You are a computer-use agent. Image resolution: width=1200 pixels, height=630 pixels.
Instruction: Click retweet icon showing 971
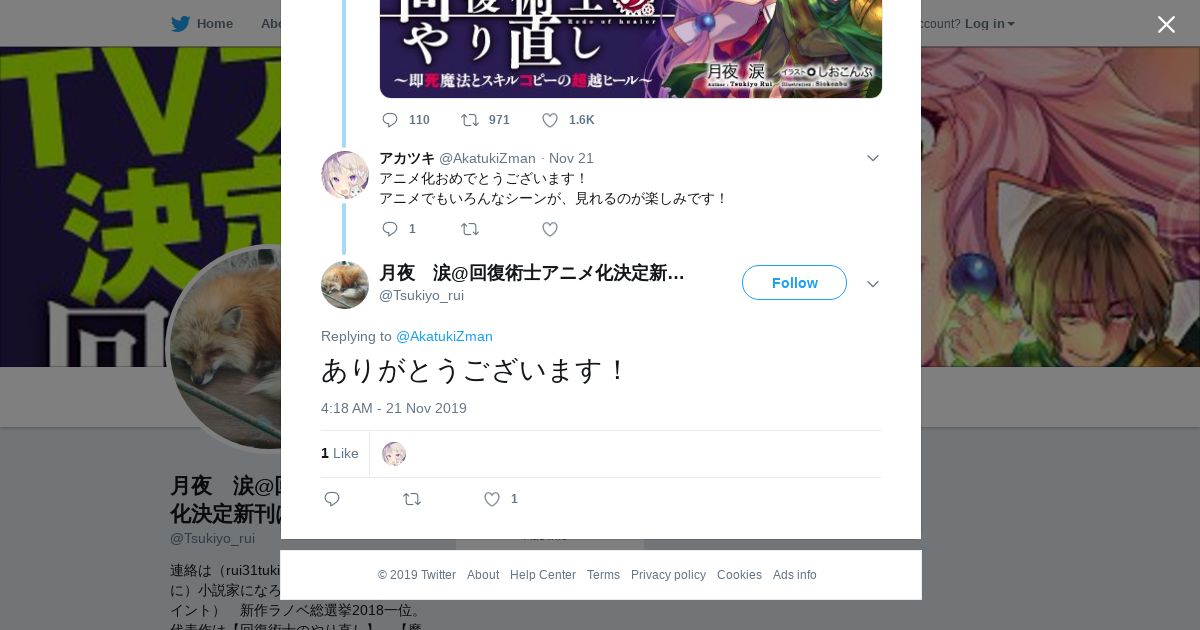coord(470,120)
